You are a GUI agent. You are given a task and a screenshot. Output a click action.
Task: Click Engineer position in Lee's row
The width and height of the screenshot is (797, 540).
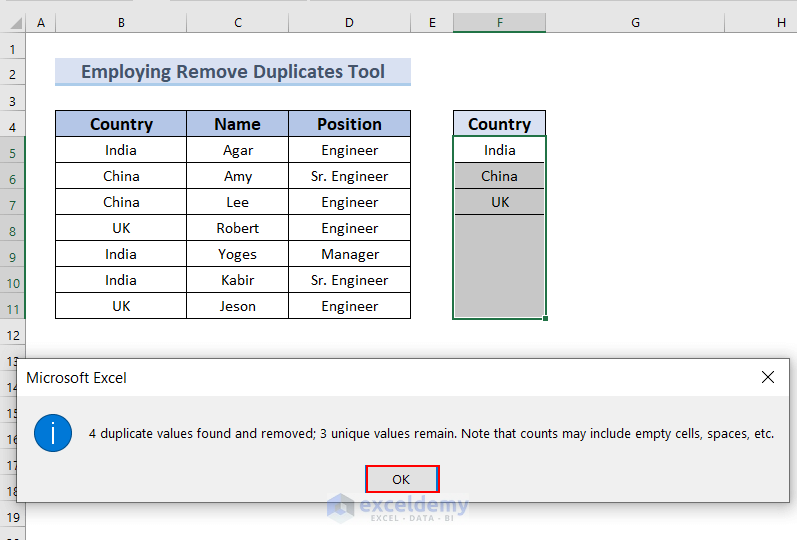click(x=349, y=202)
